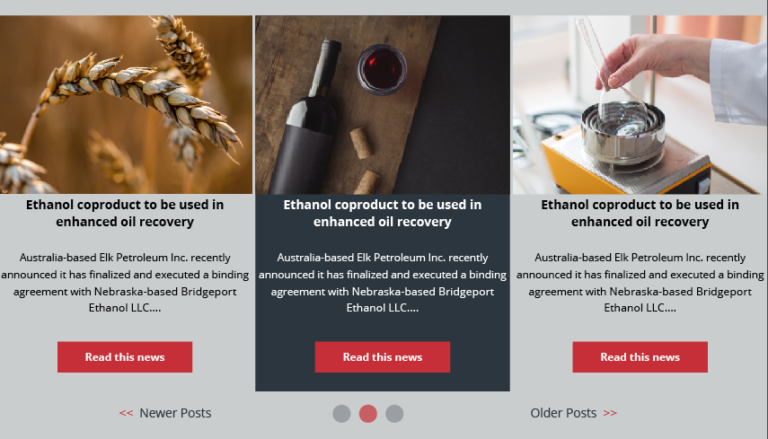Click the double right arrow beside Older Posts
The width and height of the screenshot is (768, 439).
tap(610, 413)
